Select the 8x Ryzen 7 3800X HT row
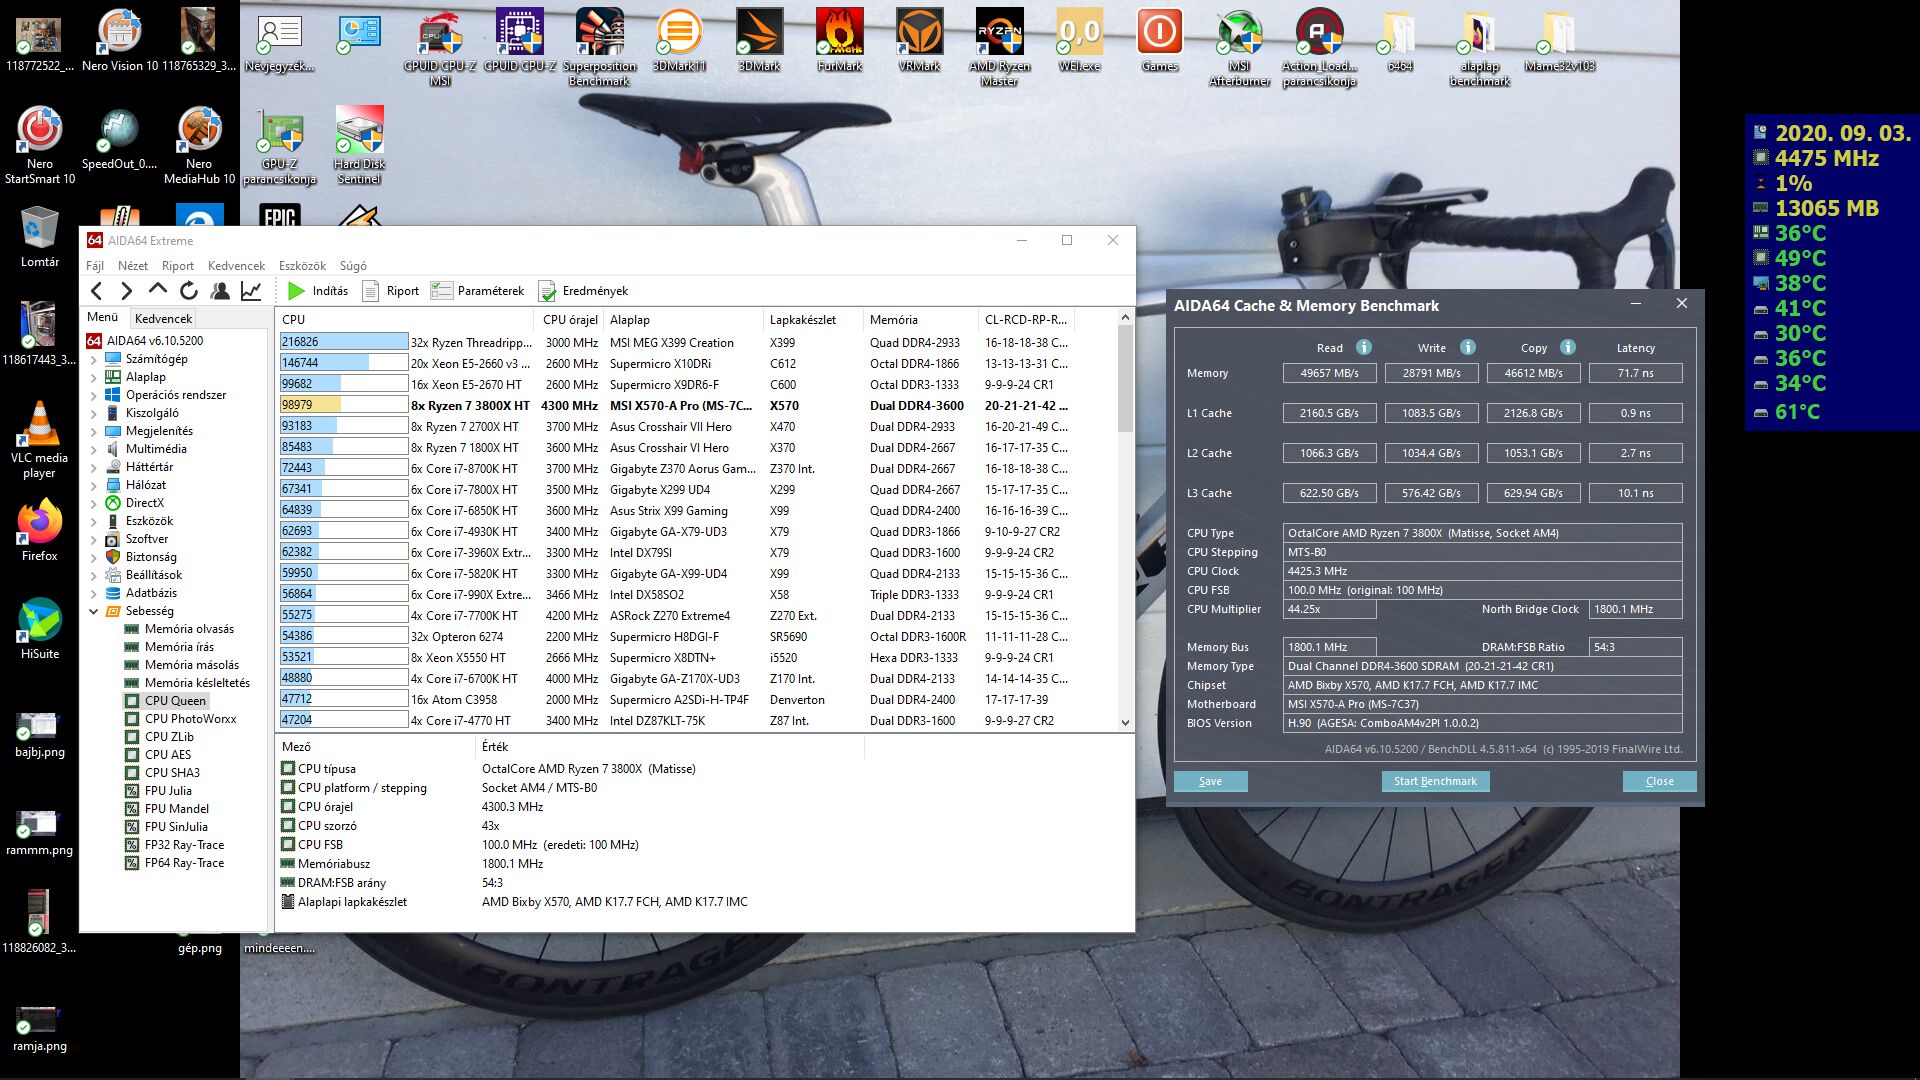Image resolution: width=1920 pixels, height=1080 pixels. click(x=676, y=405)
